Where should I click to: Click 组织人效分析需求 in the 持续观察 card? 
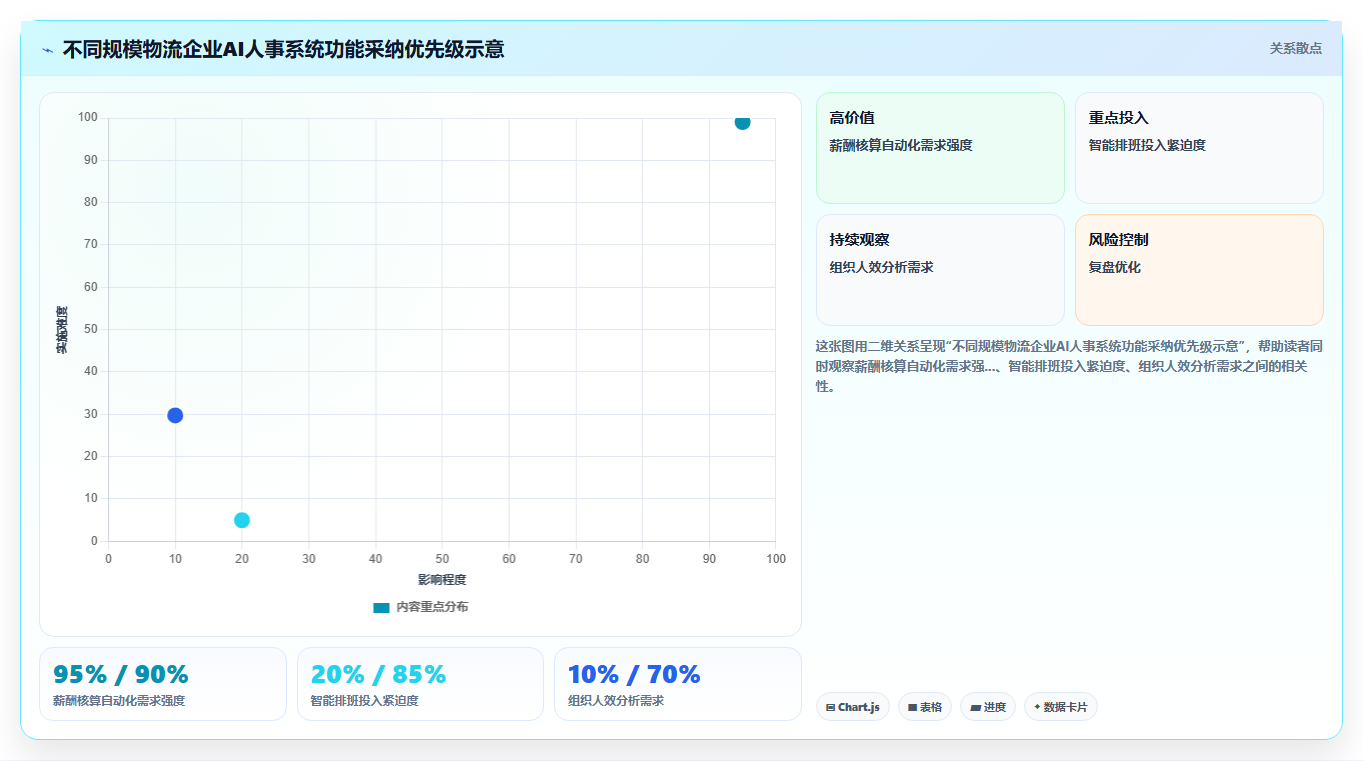881,267
